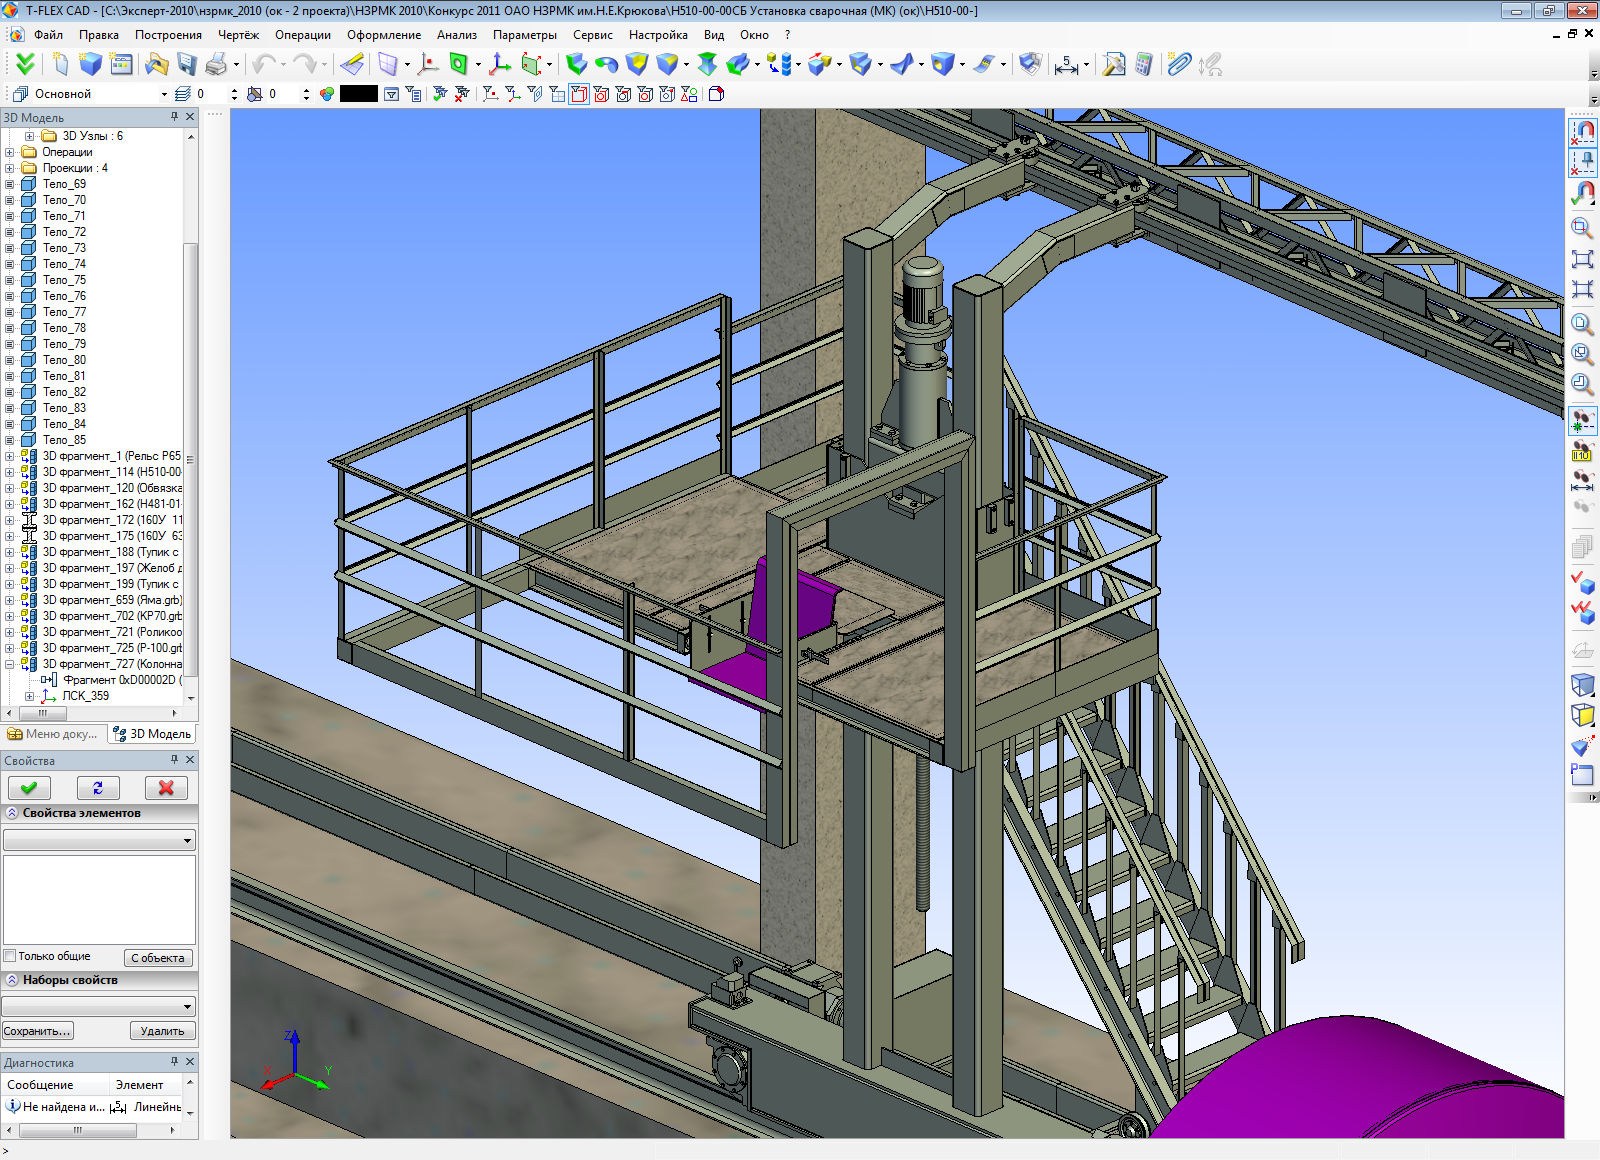The height and width of the screenshot is (1160, 1600).
Task: Click the printer icon in the toolbar
Action: tap(215, 65)
